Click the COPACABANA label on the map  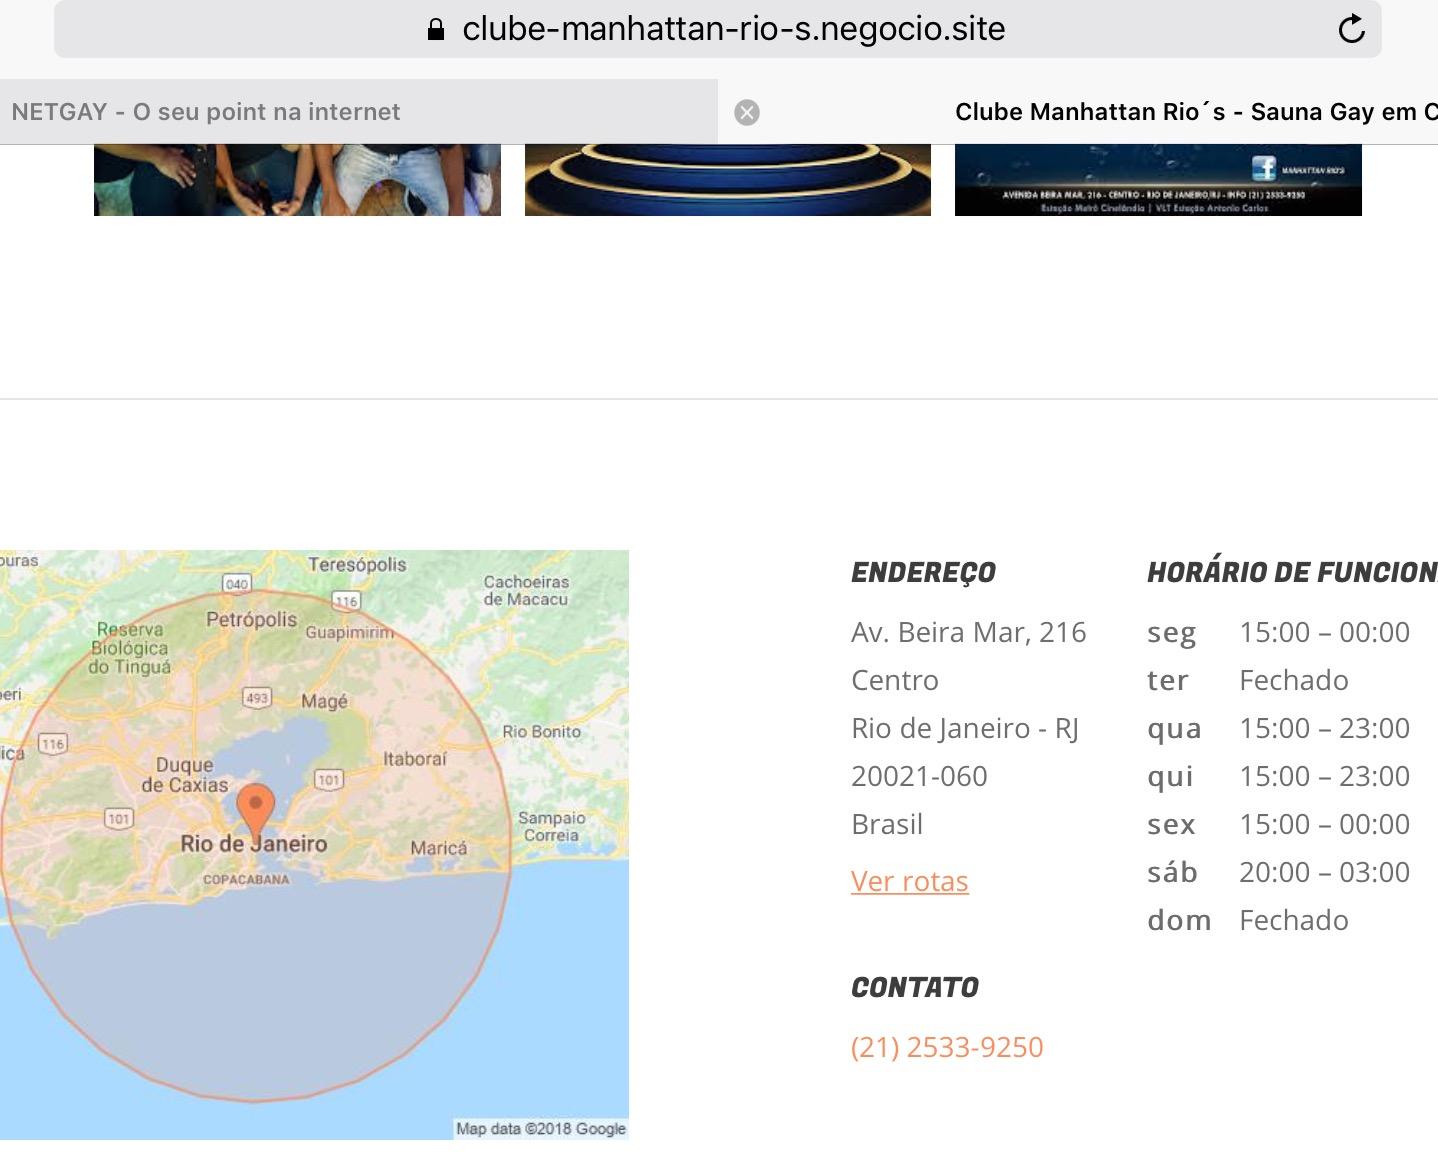(246, 880)
